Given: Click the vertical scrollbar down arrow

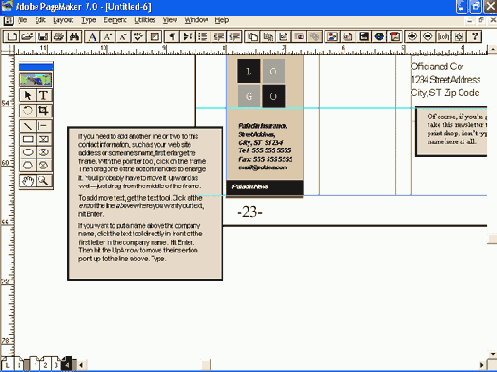Looking at the screenshot, I should coord(493,354).
